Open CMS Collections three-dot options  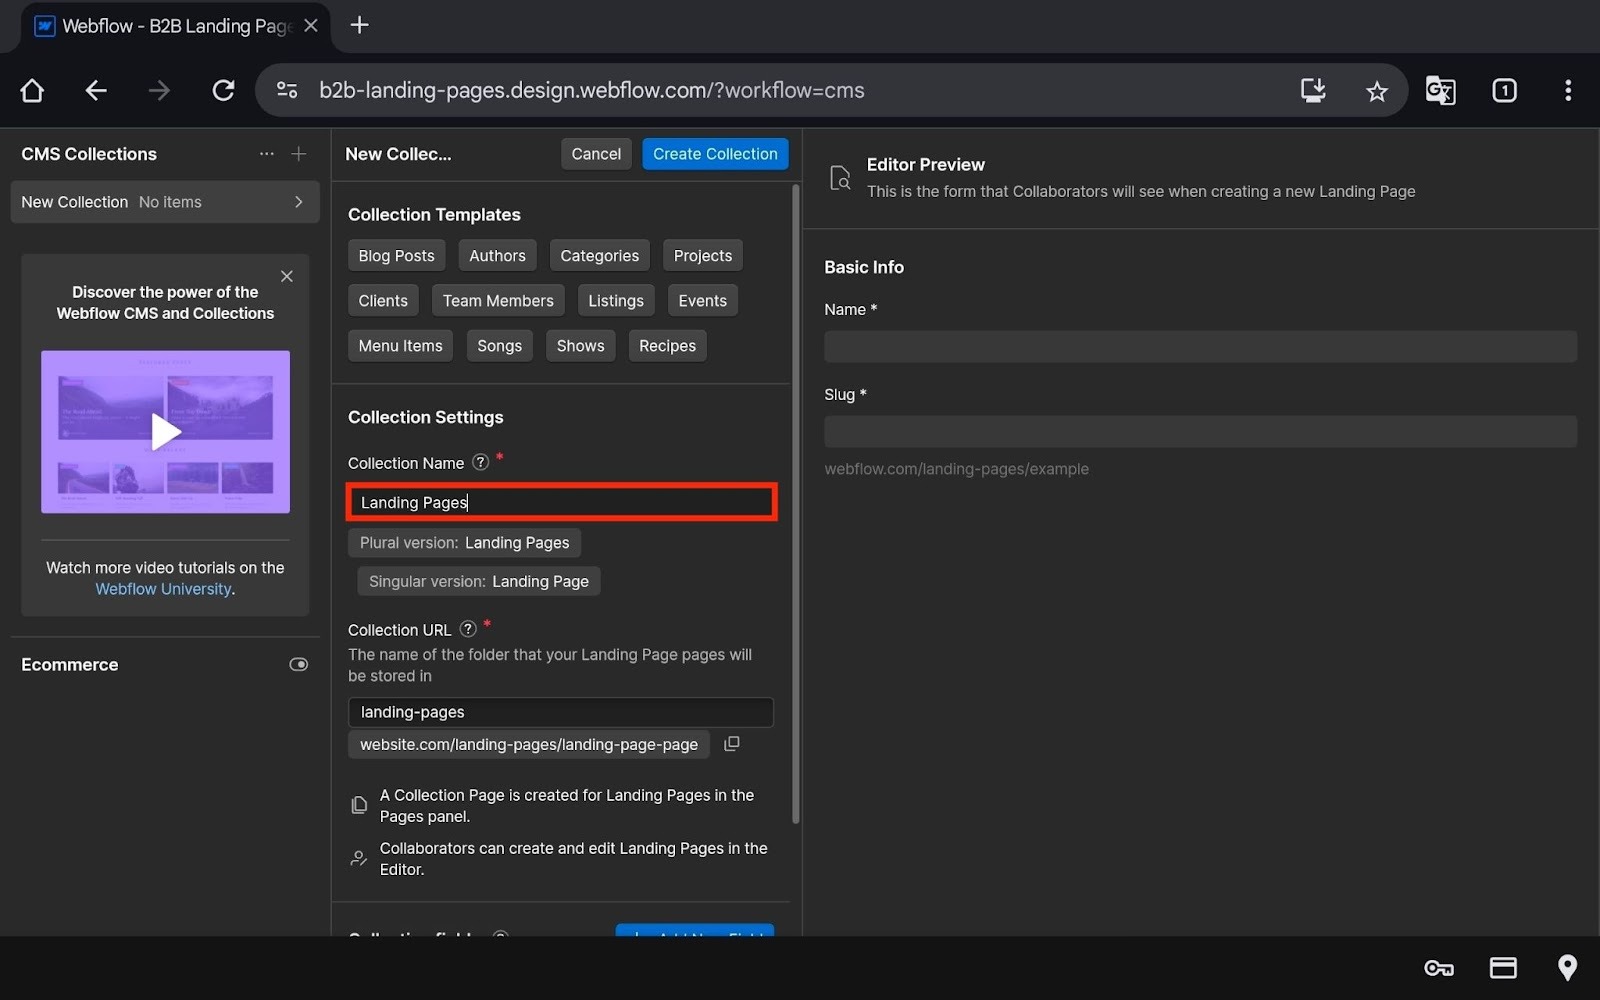[266, 154]
